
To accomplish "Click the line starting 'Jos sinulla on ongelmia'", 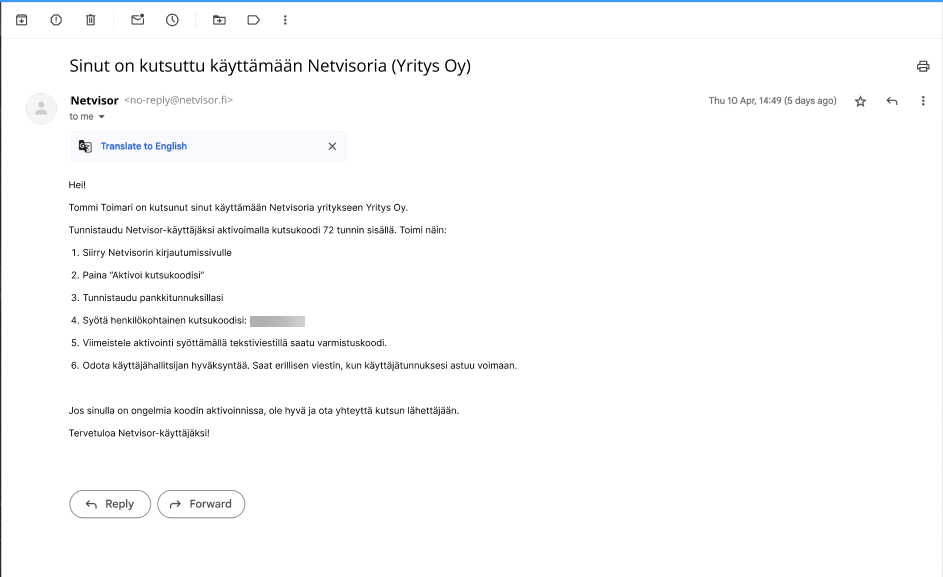I will tap(263, 410).
